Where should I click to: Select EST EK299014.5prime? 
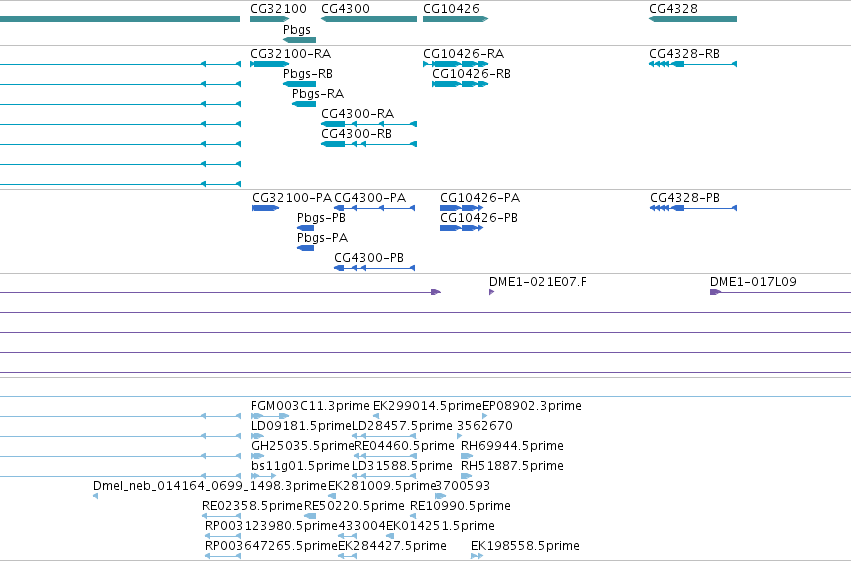pyautogui.click(x=428, y=406)
